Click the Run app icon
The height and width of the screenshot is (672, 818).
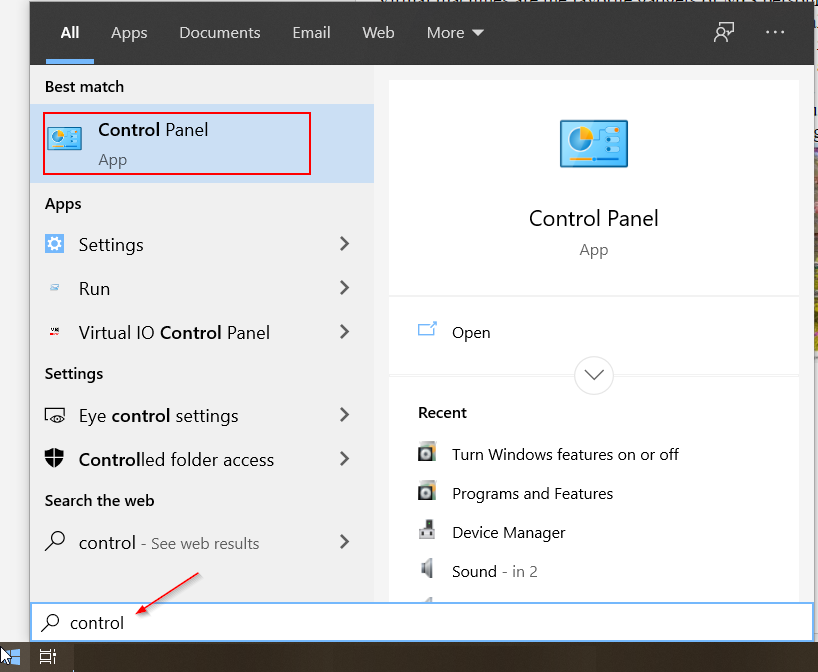(x=54, y=287)
